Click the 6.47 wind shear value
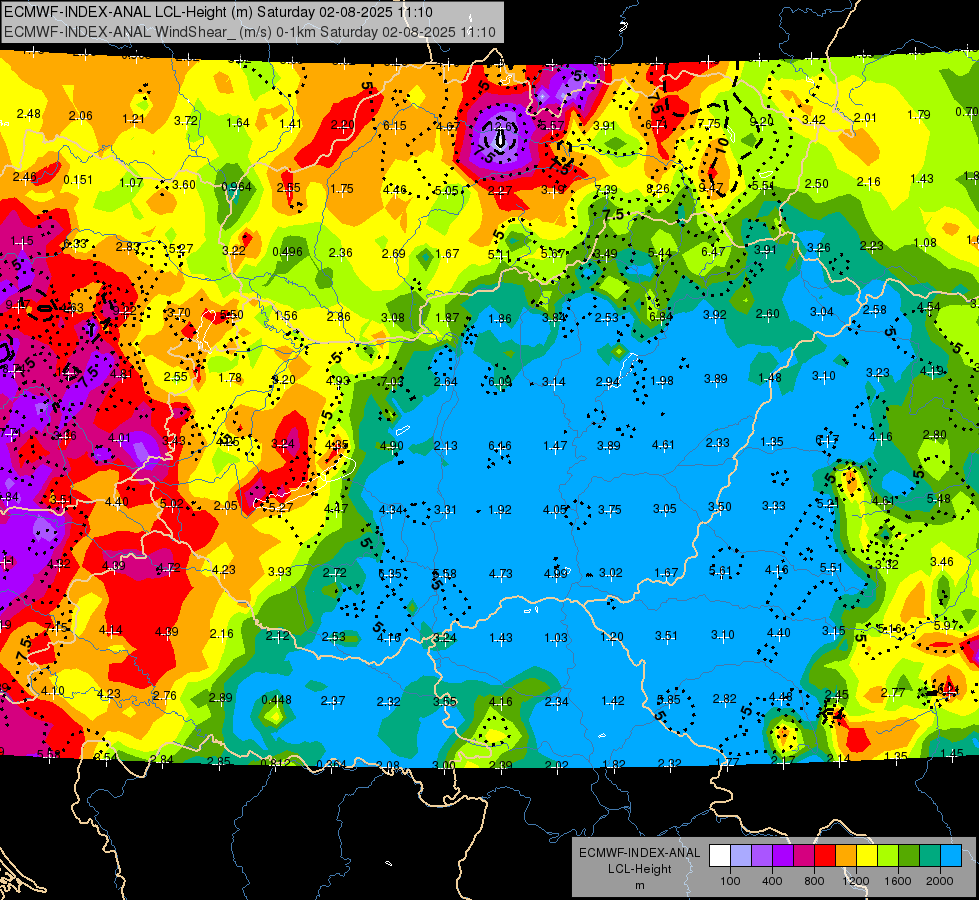The height and width of the screenshot is (900, 979). point(713,252)
